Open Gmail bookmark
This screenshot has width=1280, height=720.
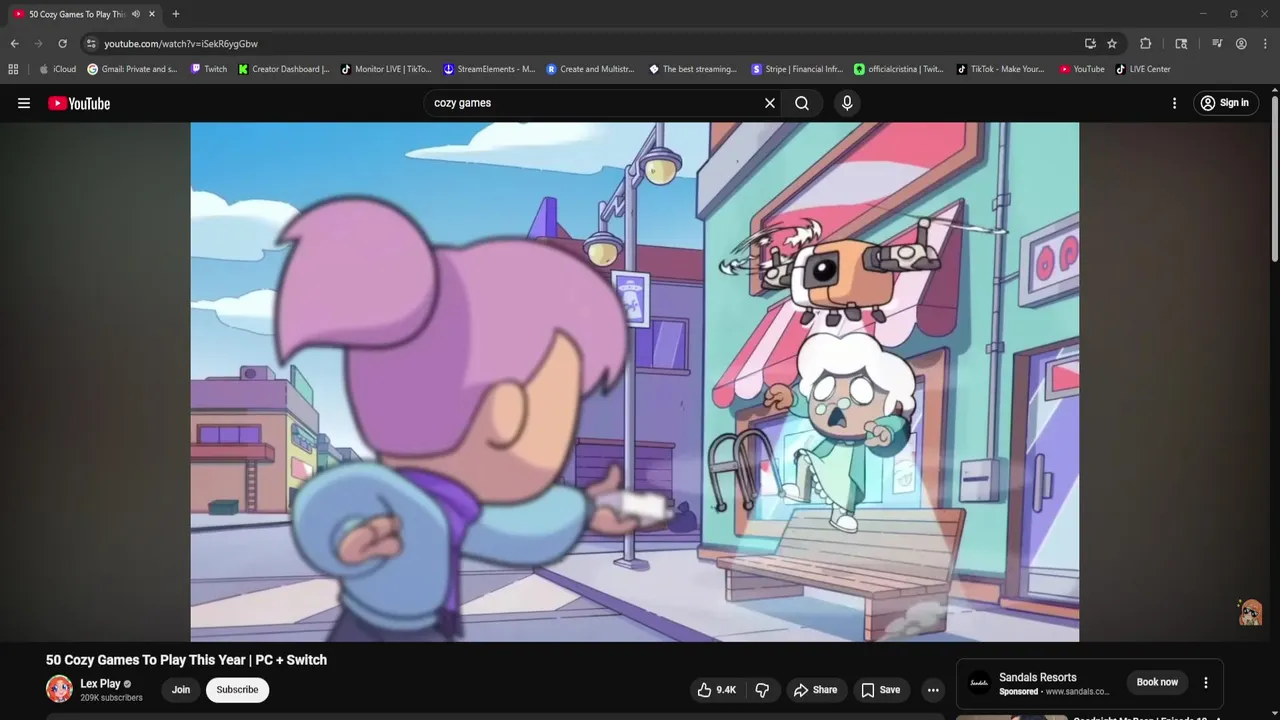tap(132, 69)
